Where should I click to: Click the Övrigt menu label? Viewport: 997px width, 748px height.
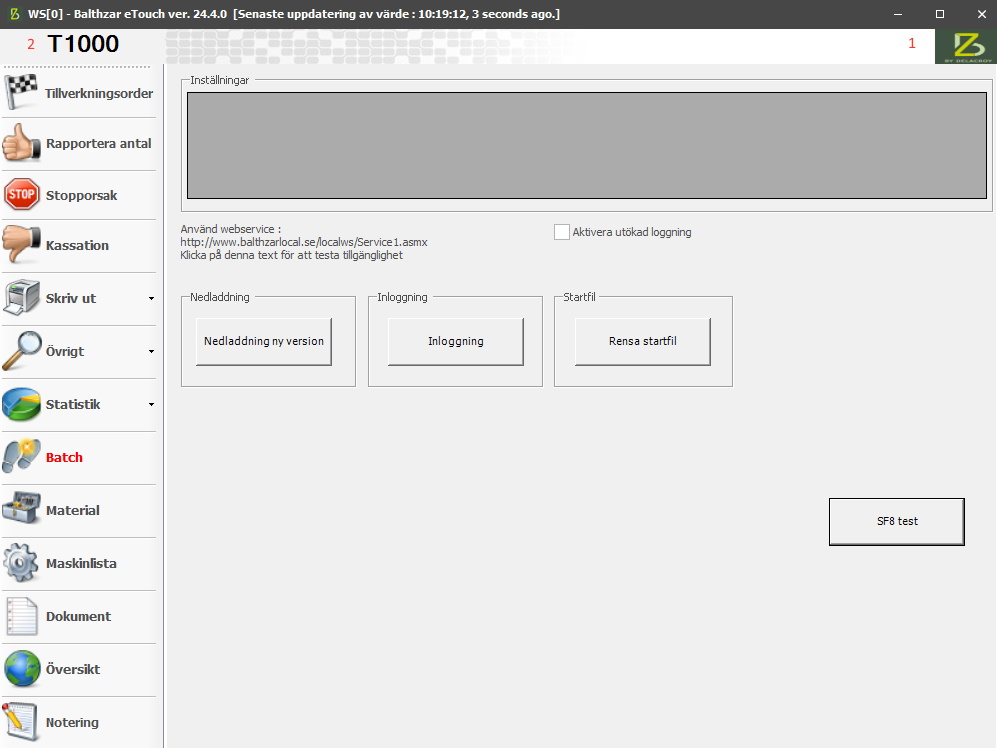pyautogui.click(x=65, y=351)
